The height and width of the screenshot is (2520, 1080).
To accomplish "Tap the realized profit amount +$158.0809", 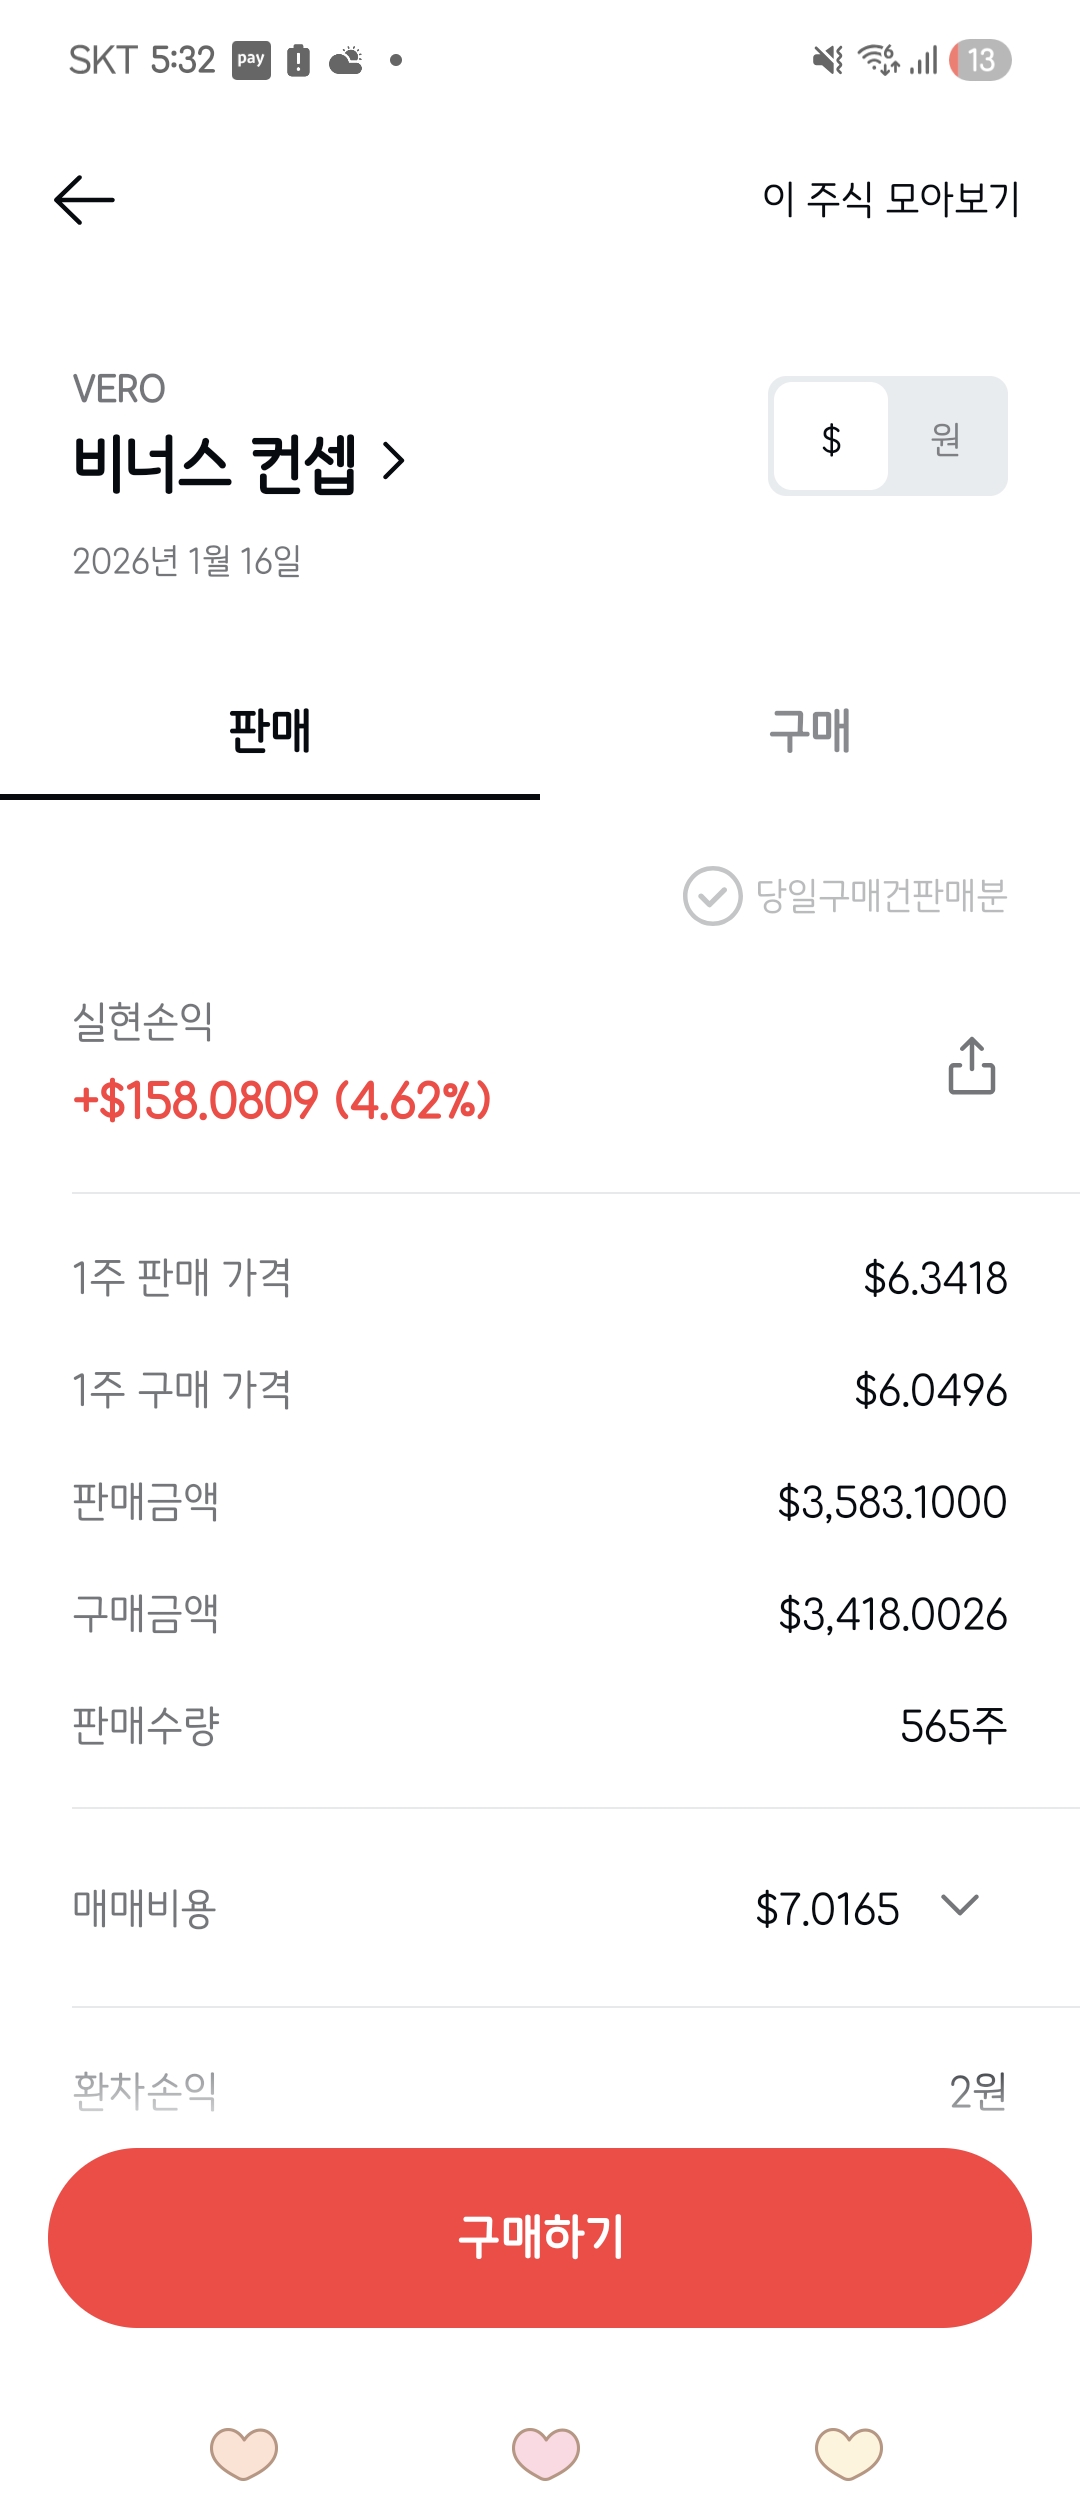I will [x=282, y=1100].
